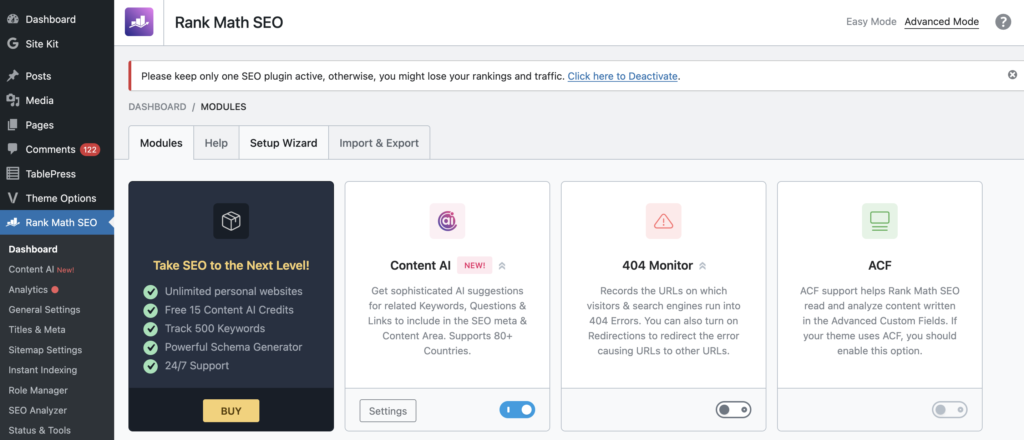Viewport: 1024px width, 440px height.
Task: Click the 'Track 500 Keywords' feature text
Action: point(215,328)
